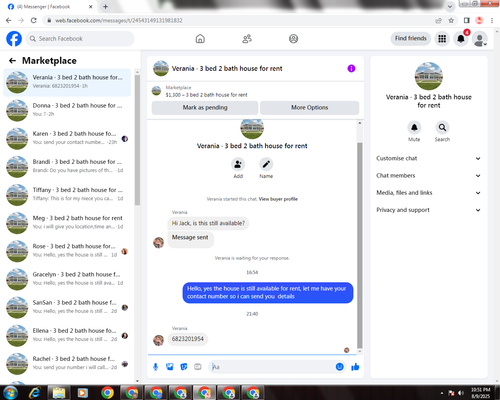
Task: Click the browser address bar URL
Action: (119, 21)
